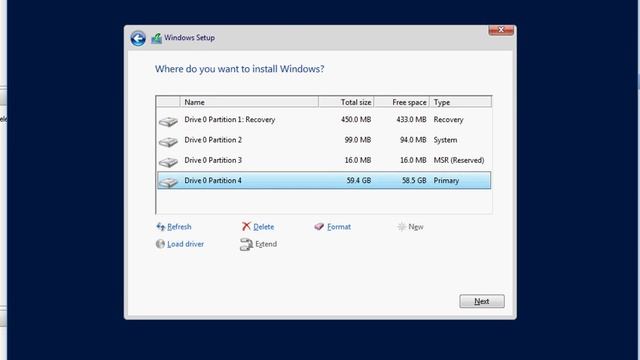Screen dimensions: 640x360
Task: Click the Load driver disc icon
Action: 160,244
